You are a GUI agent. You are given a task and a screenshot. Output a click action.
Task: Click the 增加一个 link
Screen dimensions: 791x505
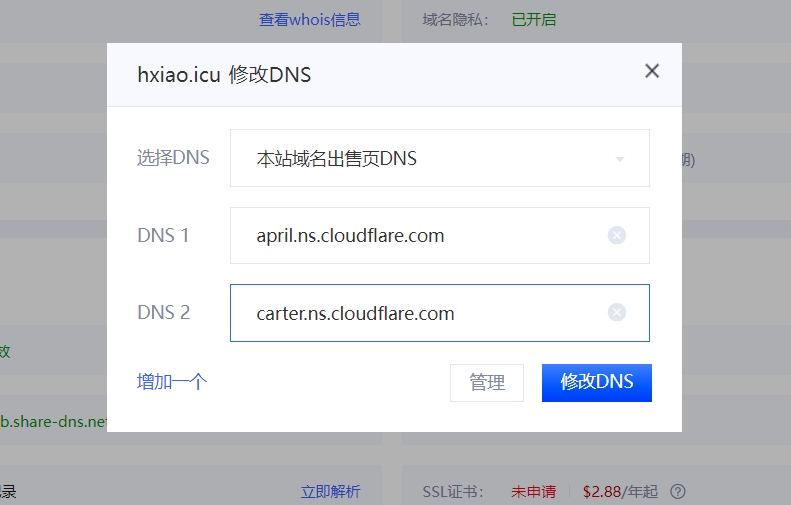point(172,382)
